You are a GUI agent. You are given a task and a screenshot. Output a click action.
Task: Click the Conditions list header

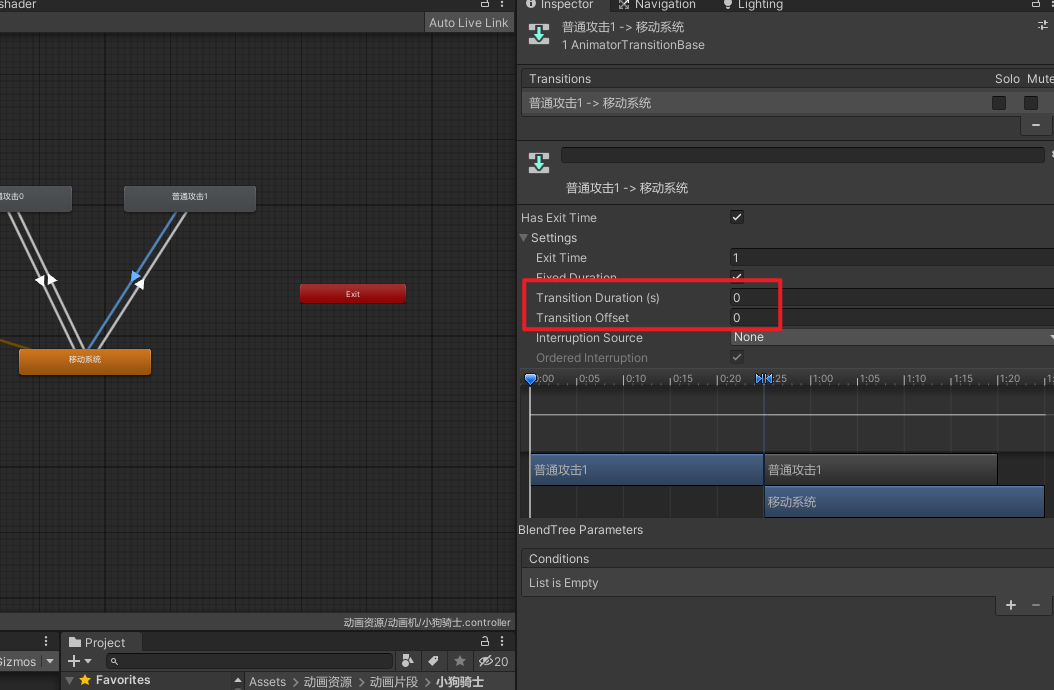pos(788,559)
